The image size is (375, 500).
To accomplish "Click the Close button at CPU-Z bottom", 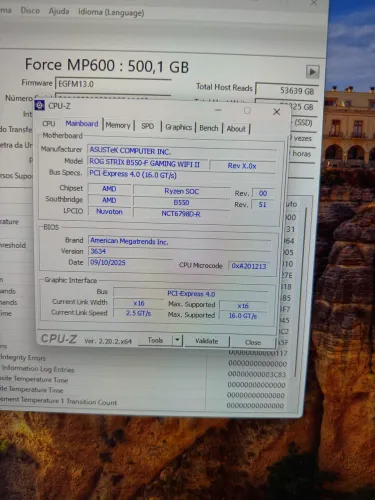I will tap(253, 342).
